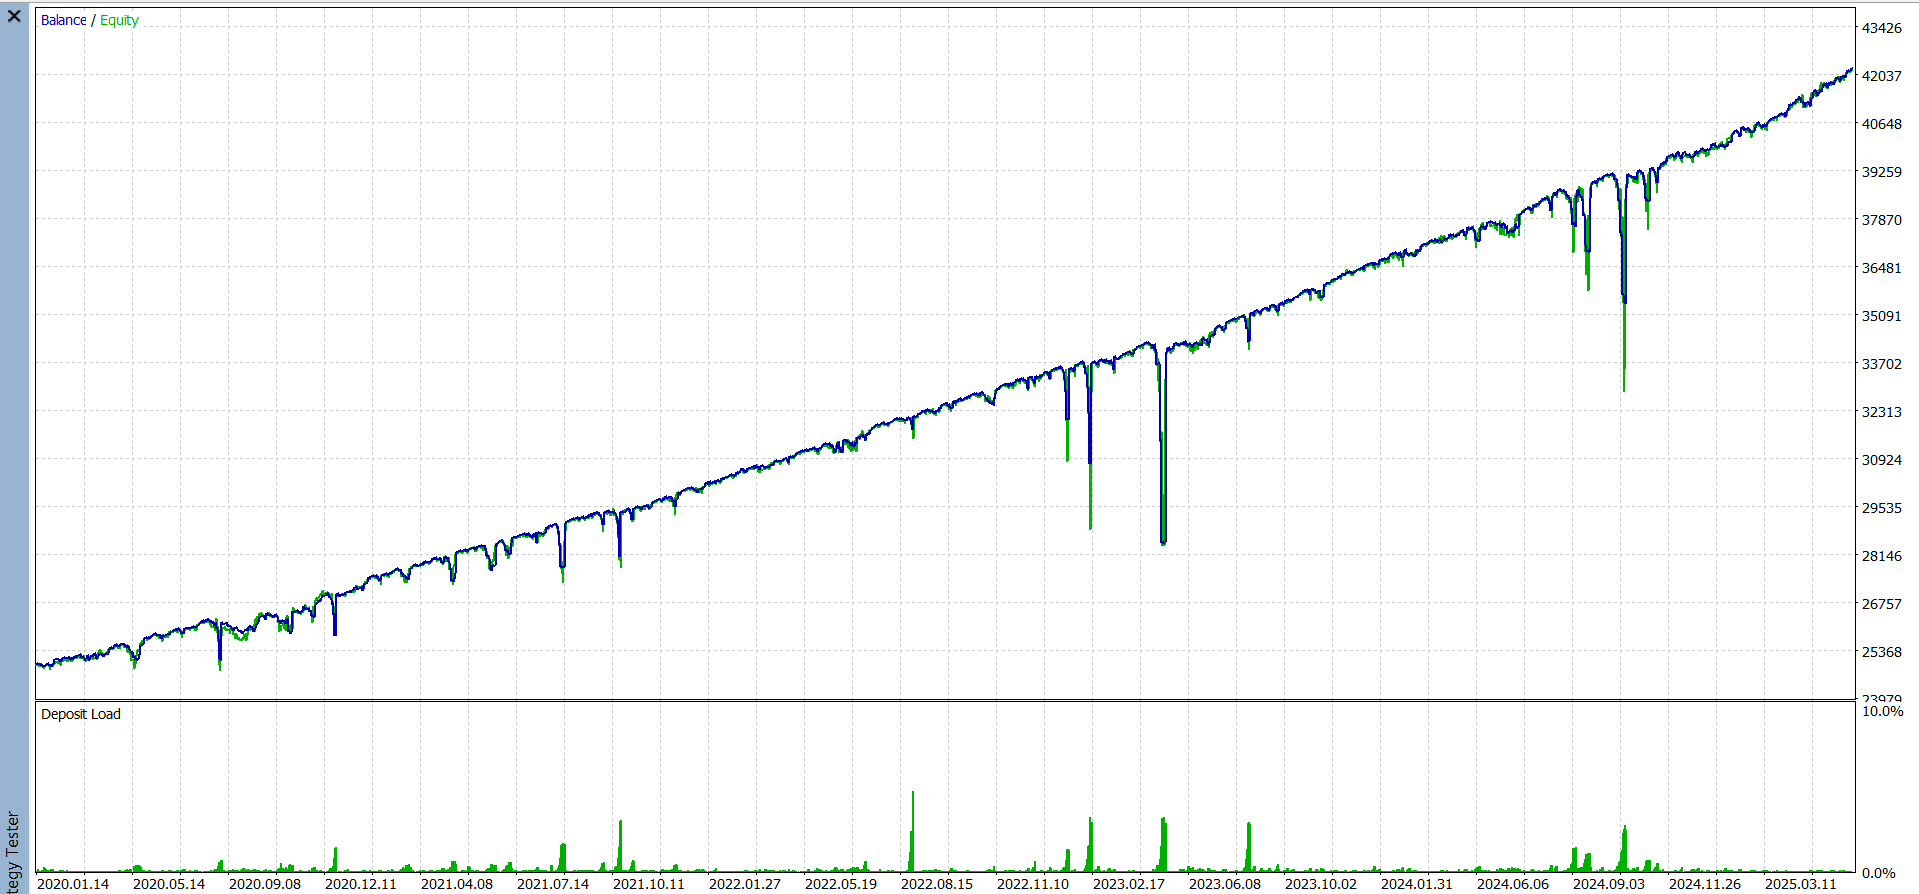
Task: Select the vertical Strategy Tester panel title
Action: click(x=13, y=850)
